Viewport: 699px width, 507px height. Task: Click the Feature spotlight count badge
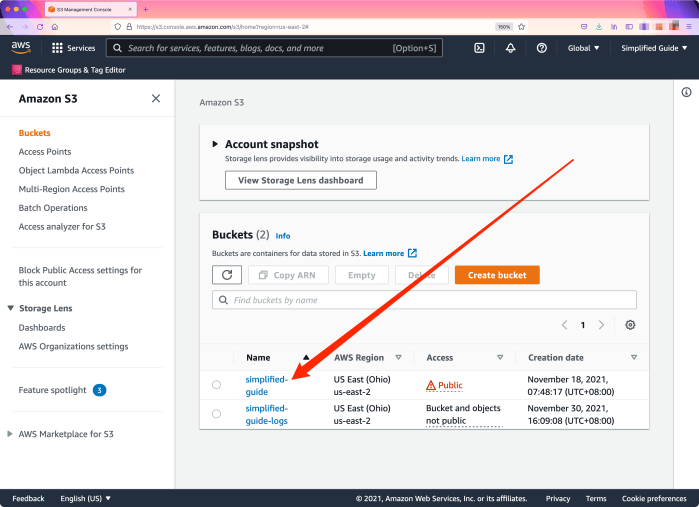pos(99,390)
